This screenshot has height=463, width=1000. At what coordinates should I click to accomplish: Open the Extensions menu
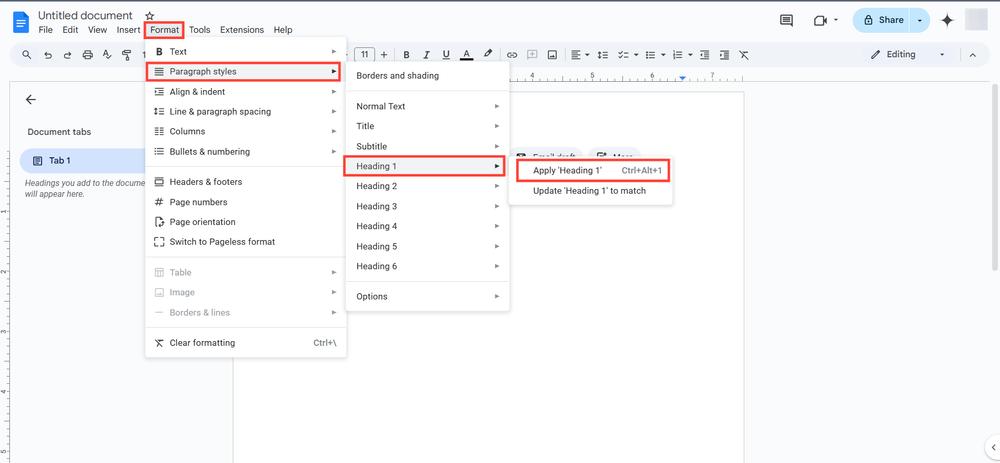pos(242,30)
